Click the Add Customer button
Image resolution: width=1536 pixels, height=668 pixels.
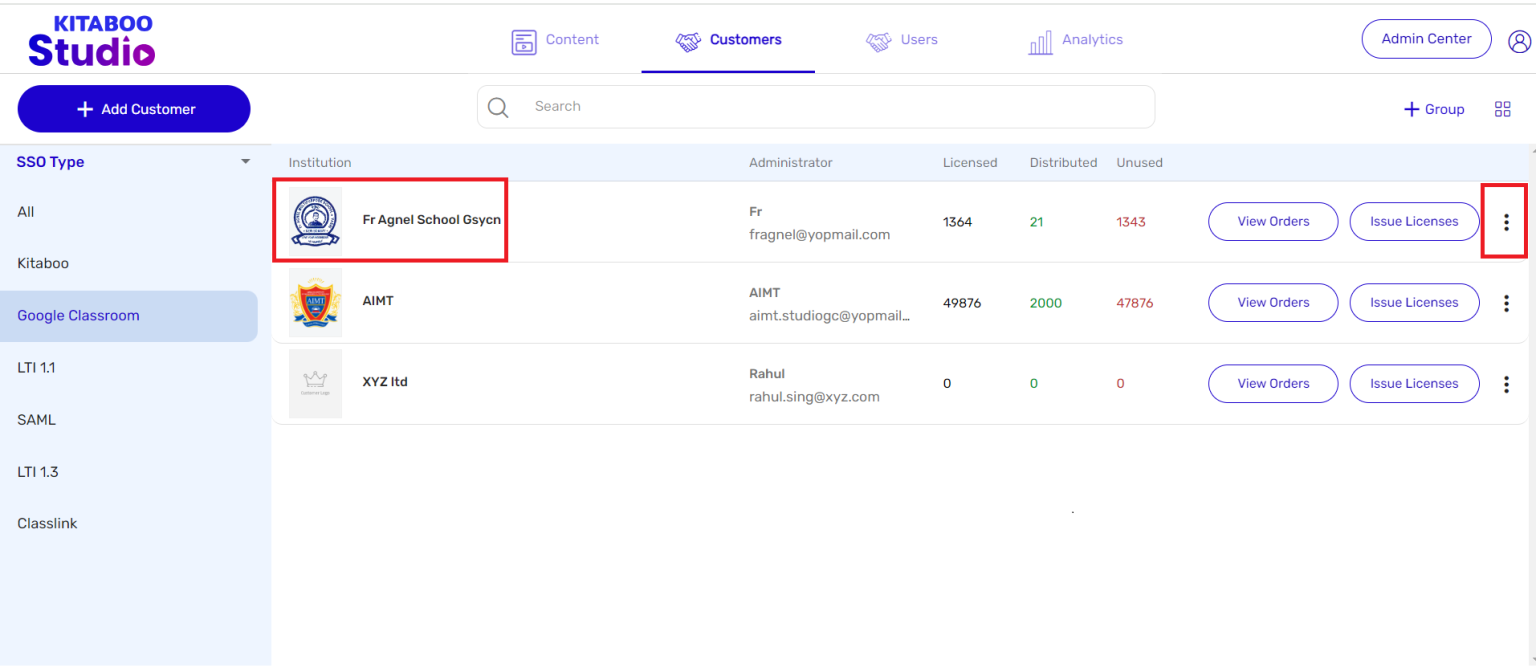coord(134,109)
